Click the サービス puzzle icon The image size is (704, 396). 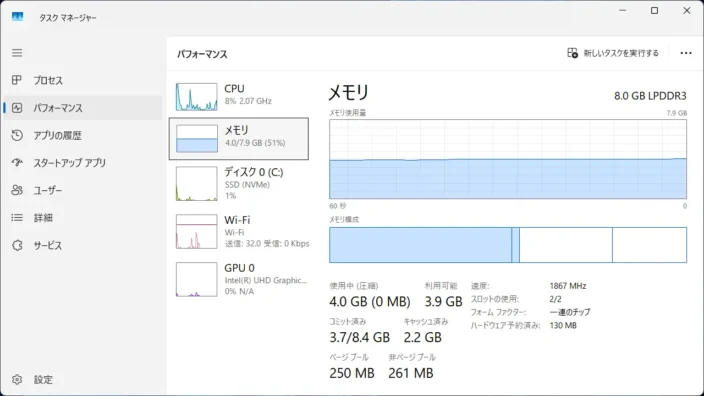coord(17,245)
